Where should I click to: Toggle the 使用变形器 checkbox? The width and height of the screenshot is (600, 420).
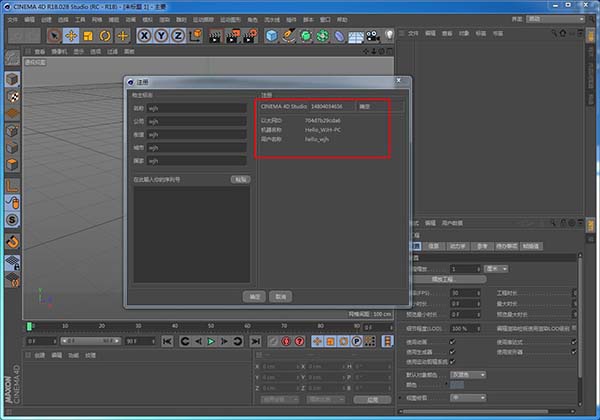pyautogui.click(x=574, y=352)
